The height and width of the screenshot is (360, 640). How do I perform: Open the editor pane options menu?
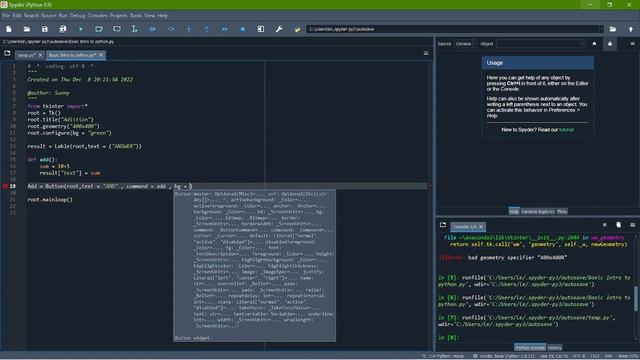point(426,53)
